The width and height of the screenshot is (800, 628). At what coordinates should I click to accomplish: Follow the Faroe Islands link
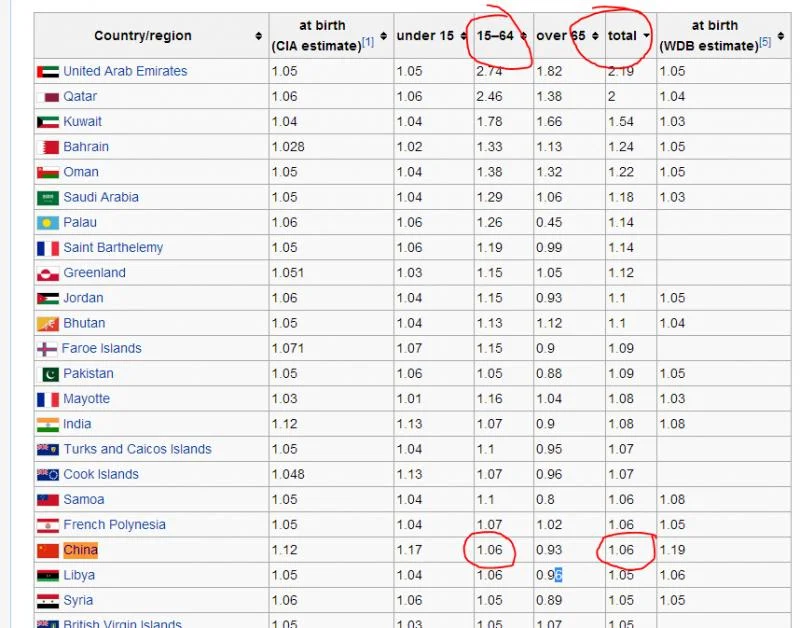point(102,348)
